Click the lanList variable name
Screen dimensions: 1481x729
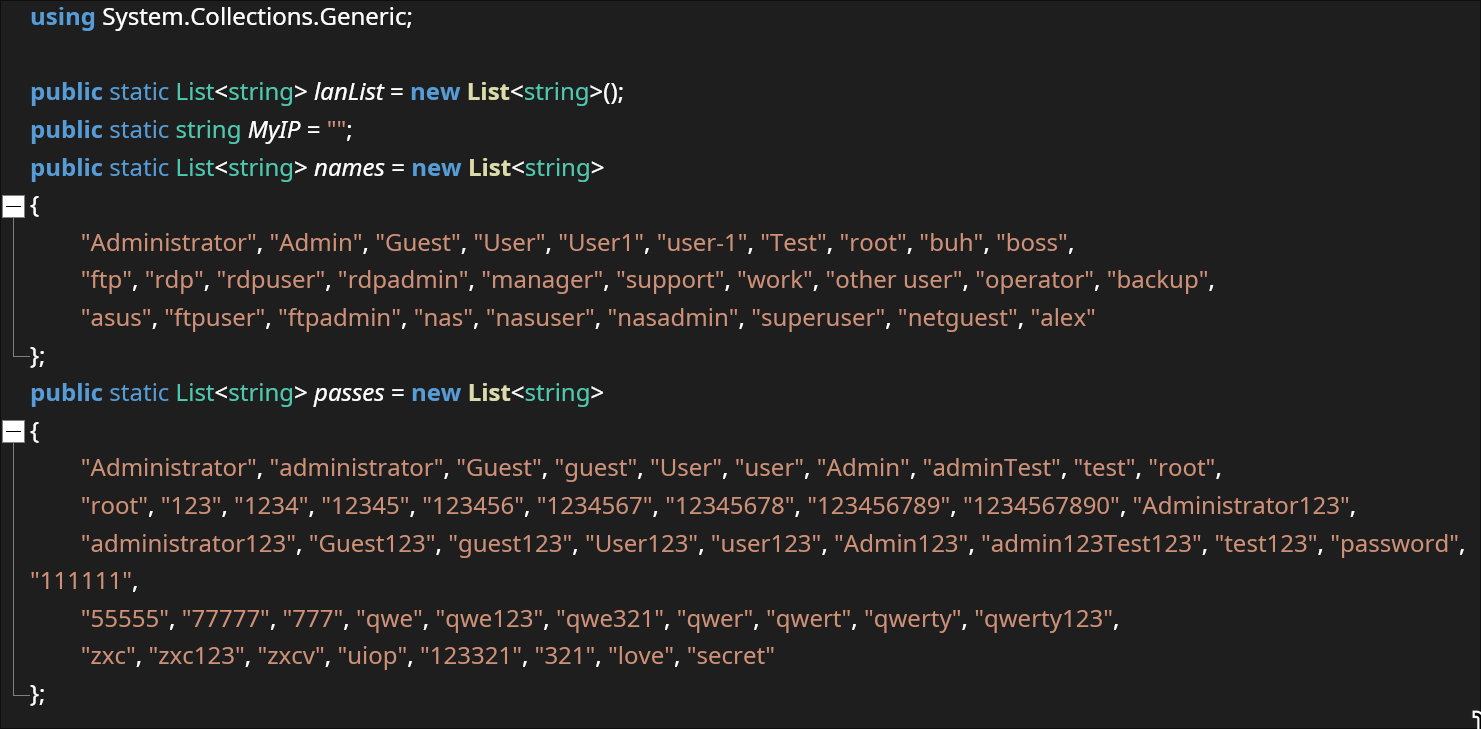(349, 92)
